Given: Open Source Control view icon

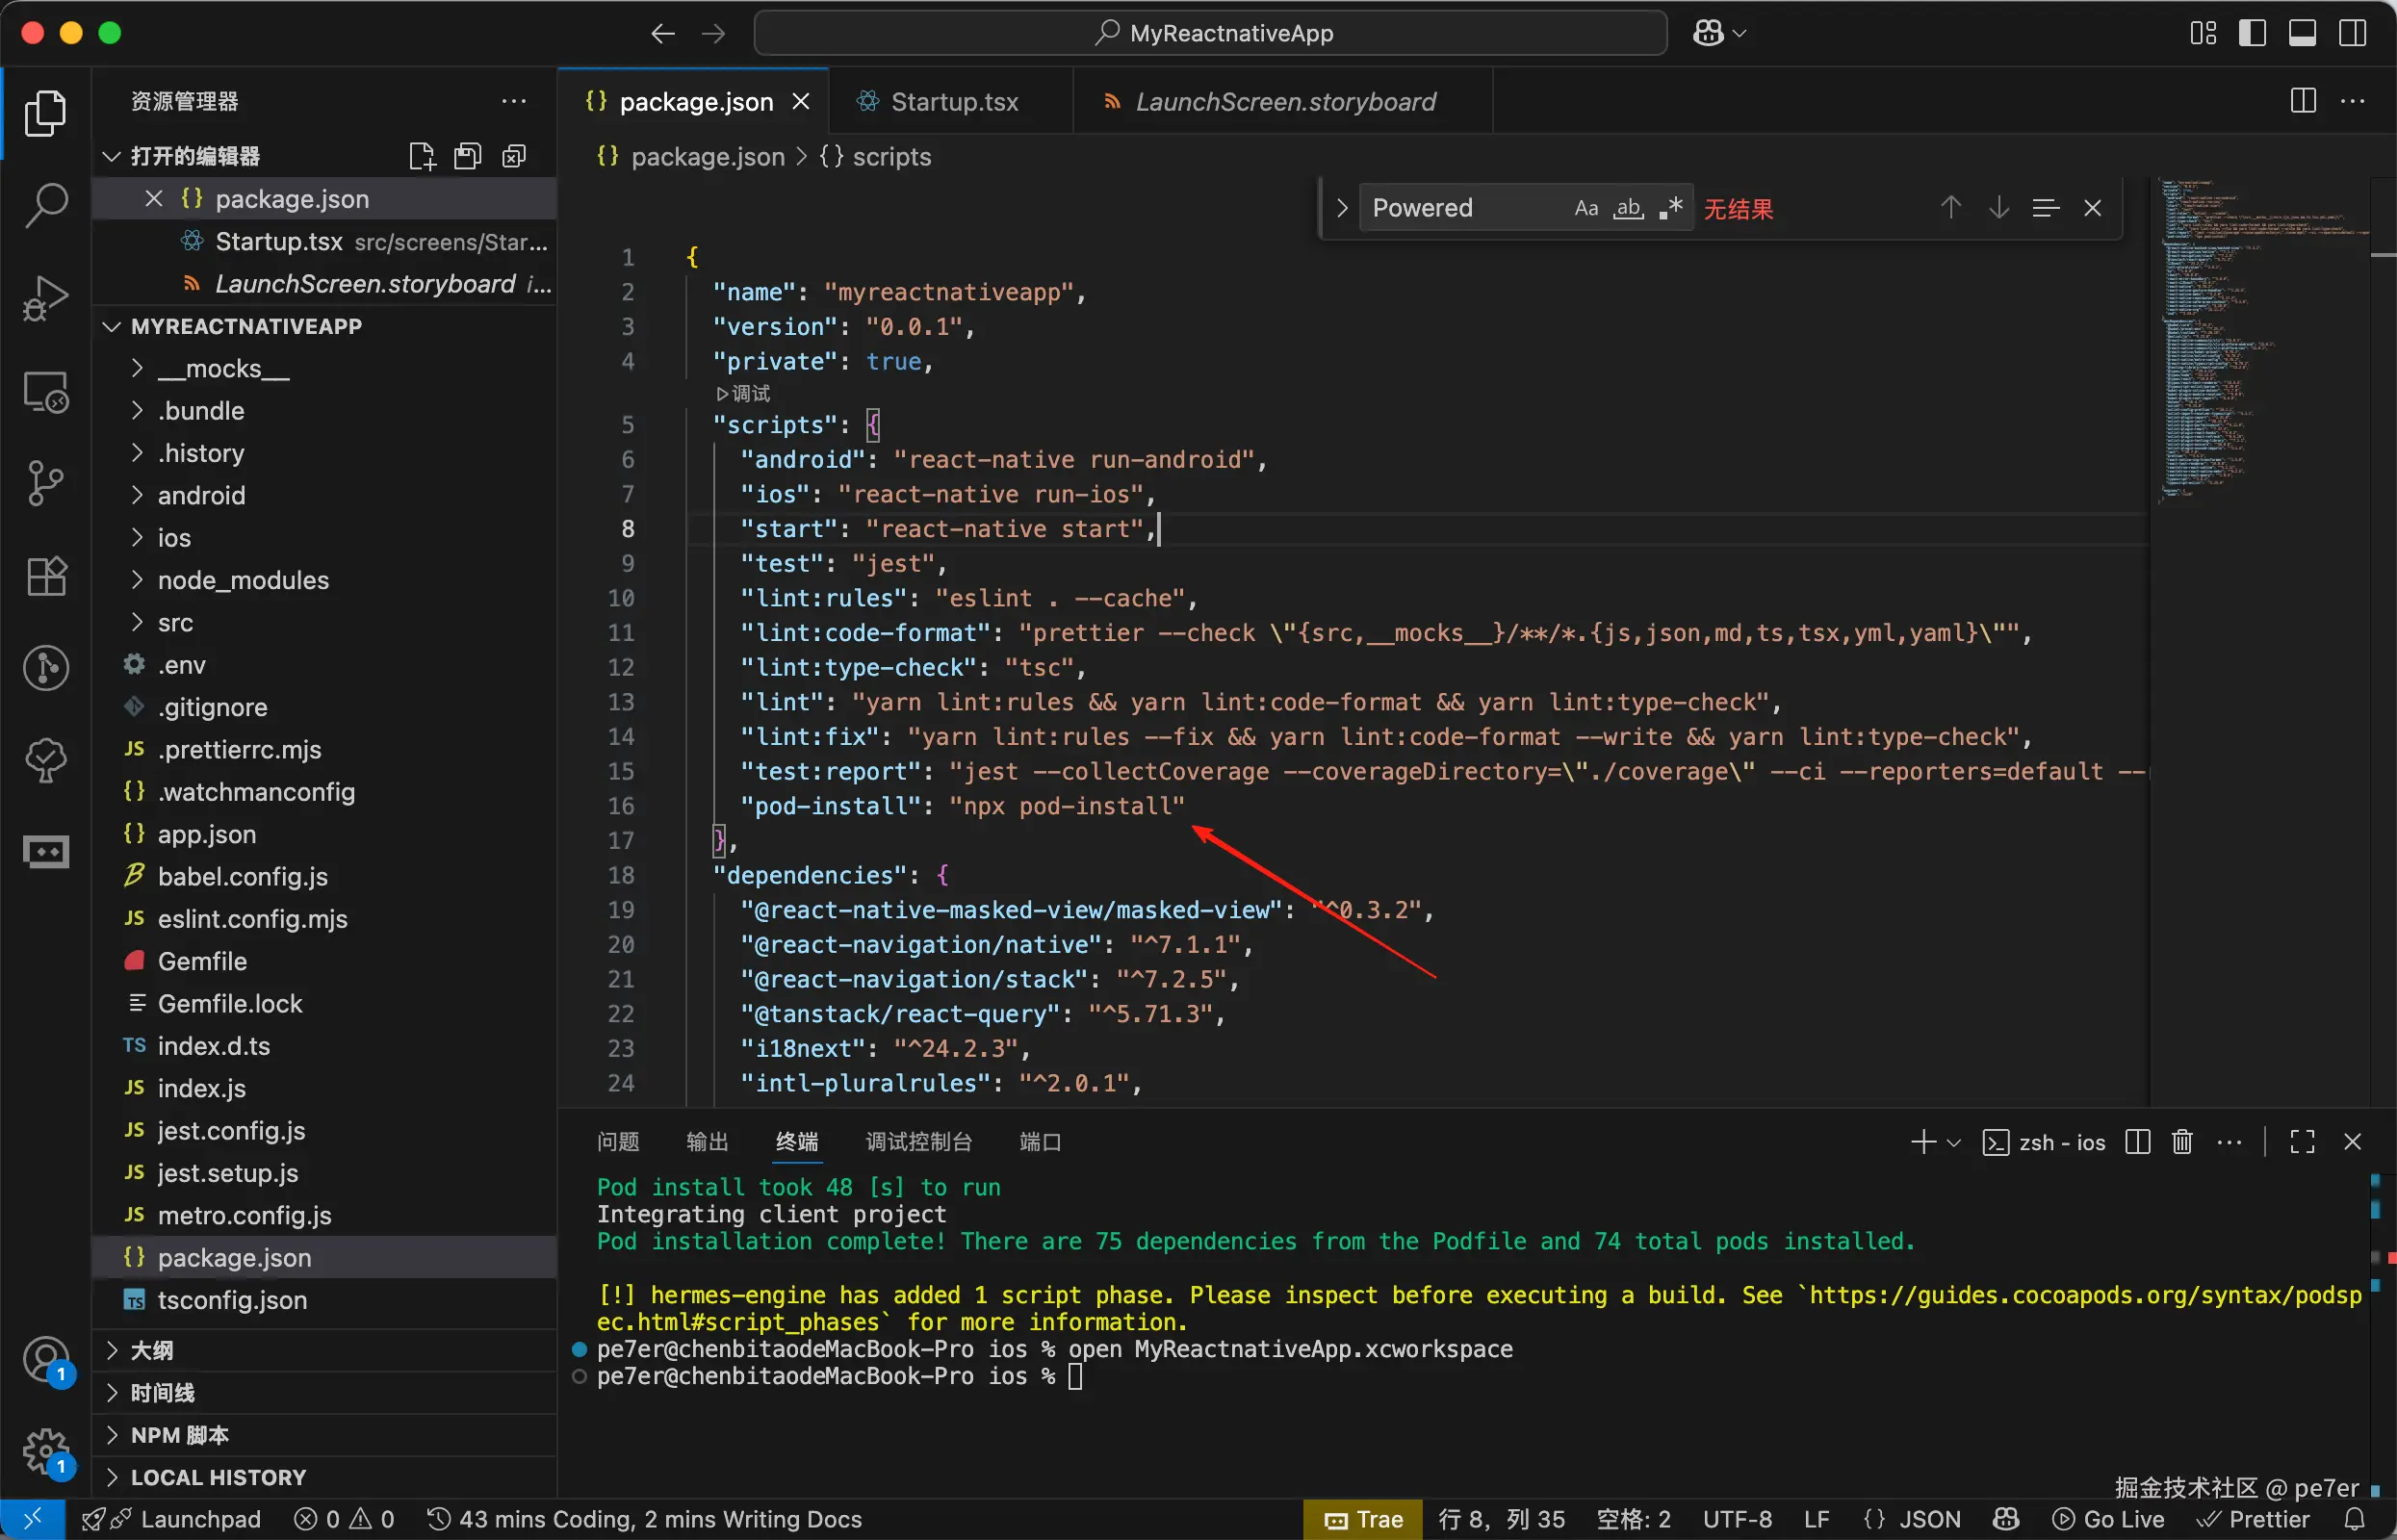Looking at the screenshot, I should (45, 483).
